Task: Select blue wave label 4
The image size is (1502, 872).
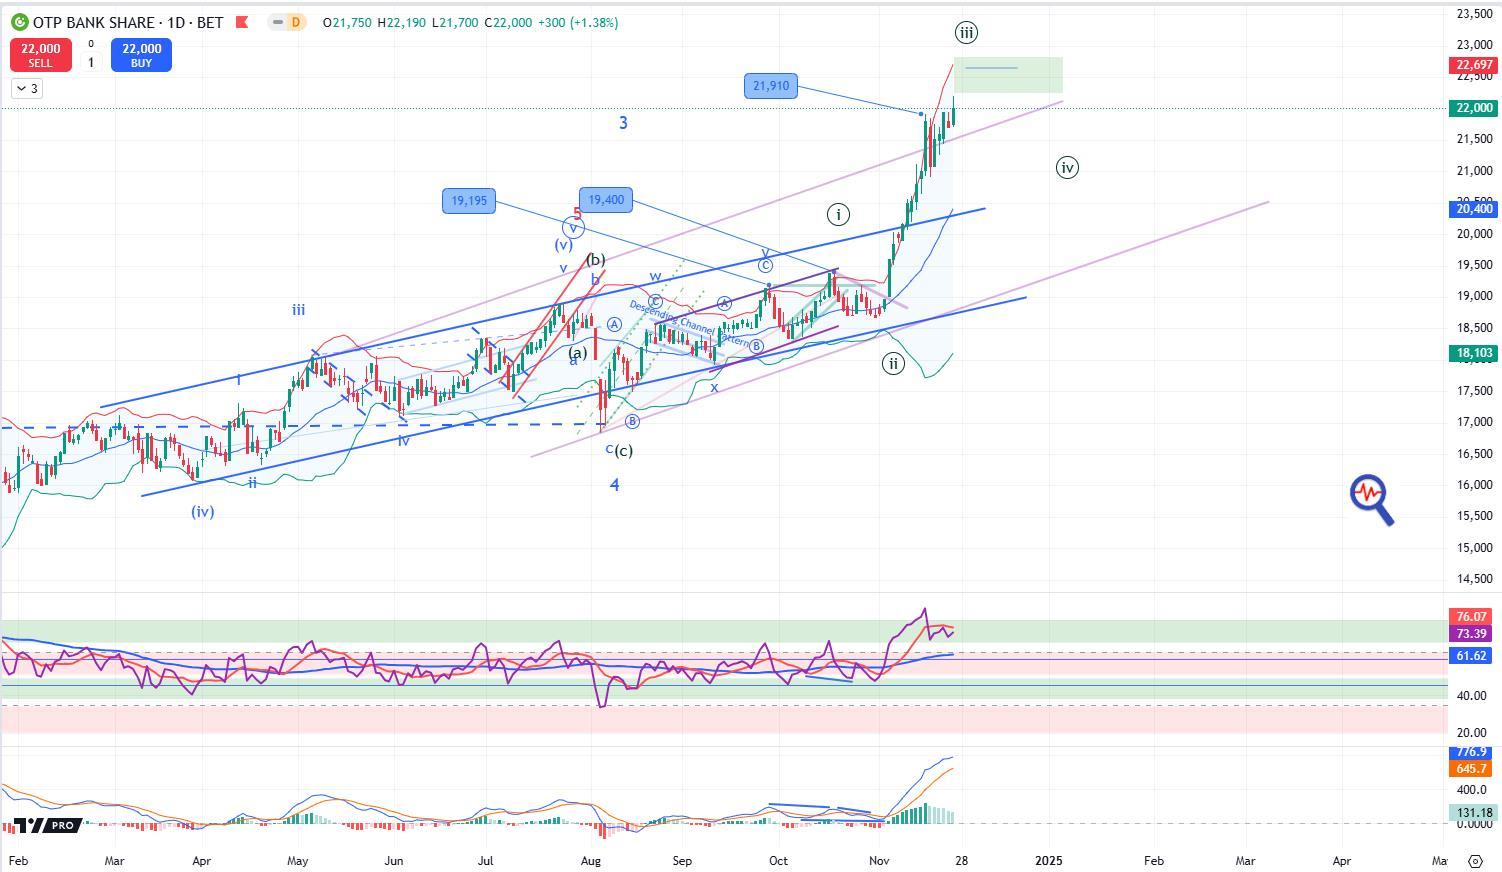Action: click(x=615, y=485)
